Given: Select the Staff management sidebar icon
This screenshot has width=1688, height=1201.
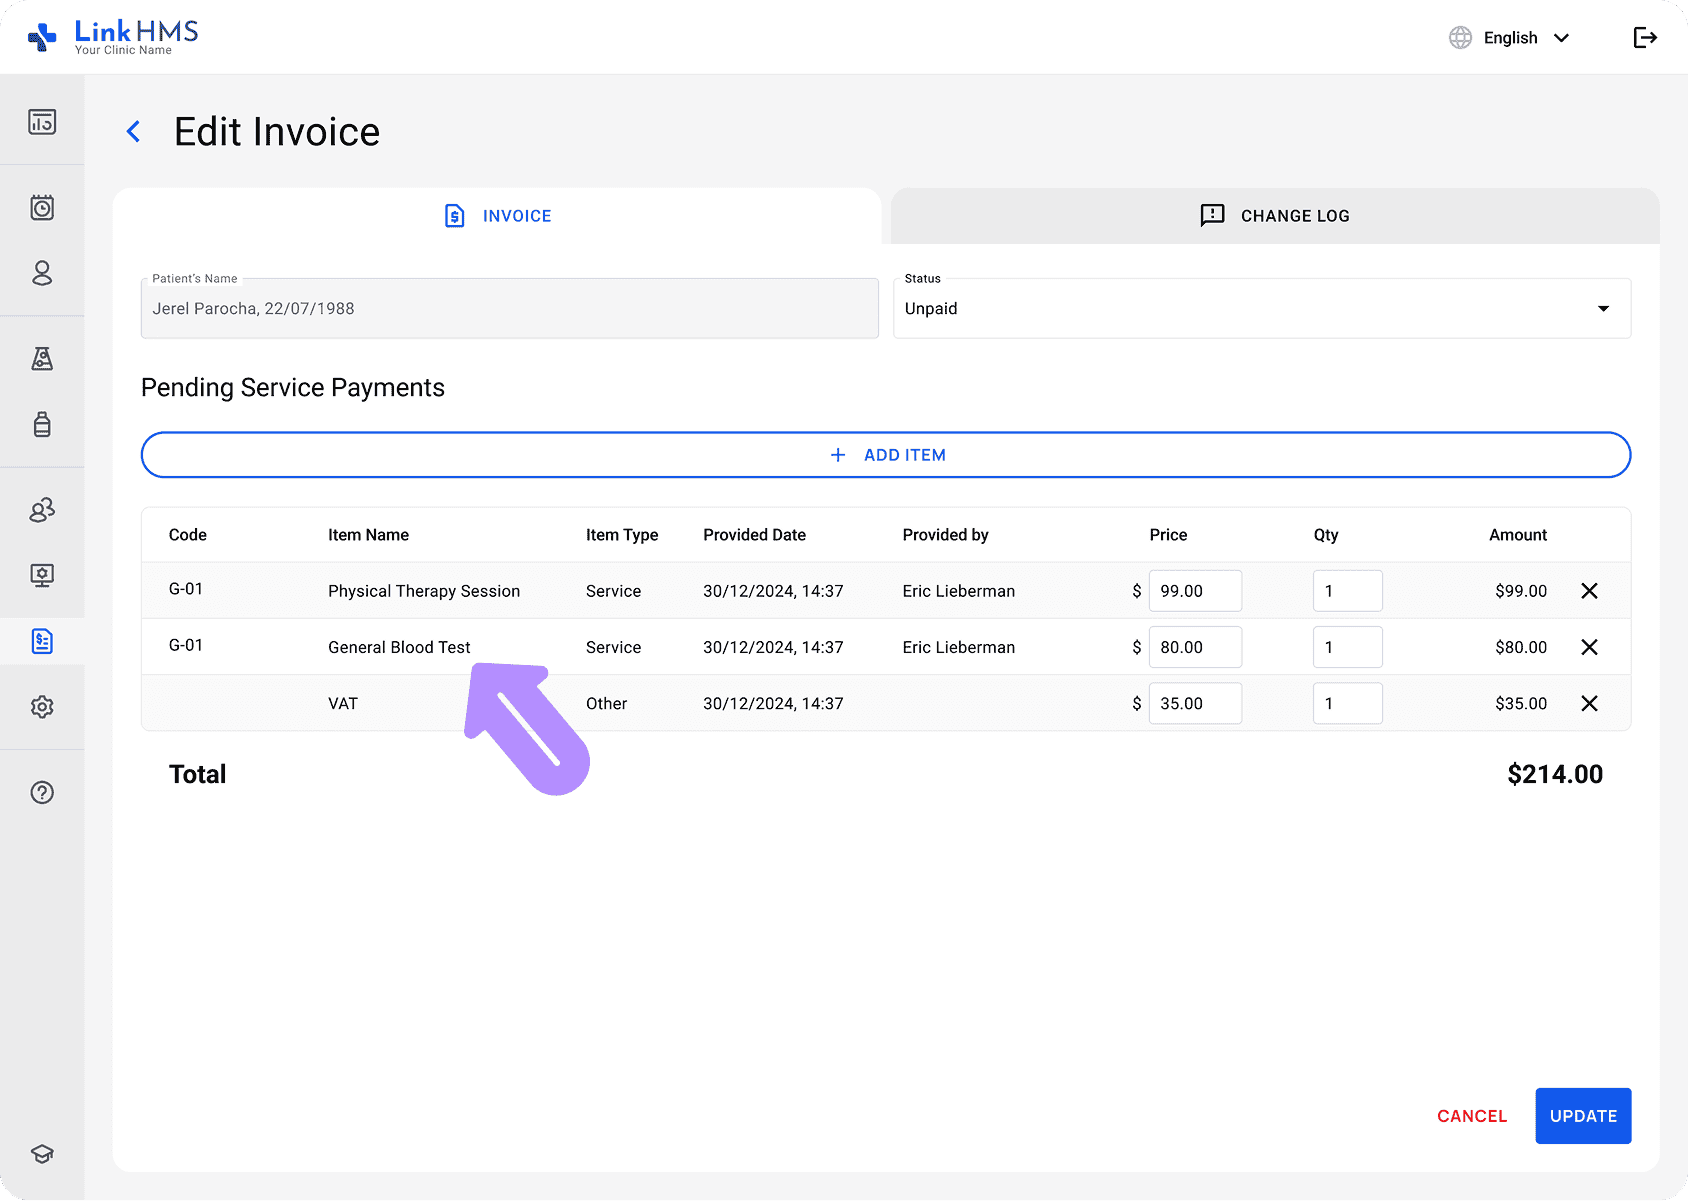Looking at the screenshot, I should tap(42, 510).
